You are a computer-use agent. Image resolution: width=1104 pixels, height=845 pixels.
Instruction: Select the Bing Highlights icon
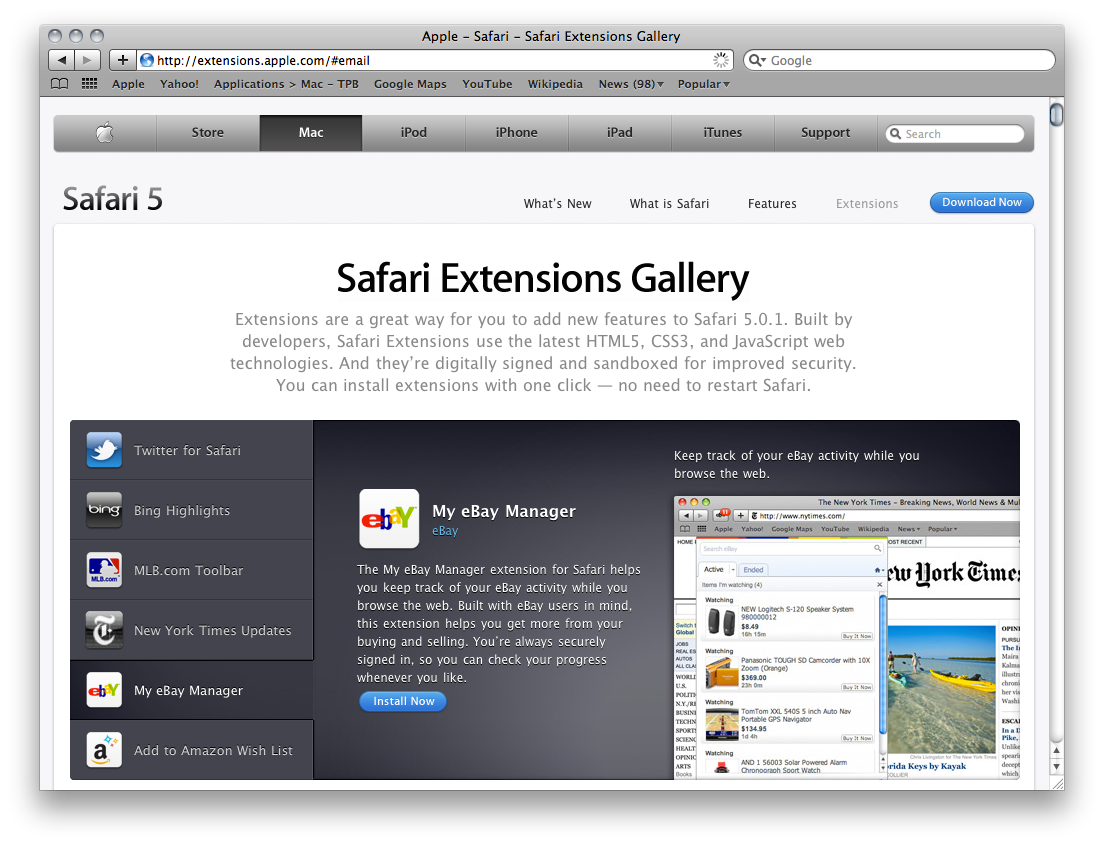pyautogui.click(x=104, y=510)
